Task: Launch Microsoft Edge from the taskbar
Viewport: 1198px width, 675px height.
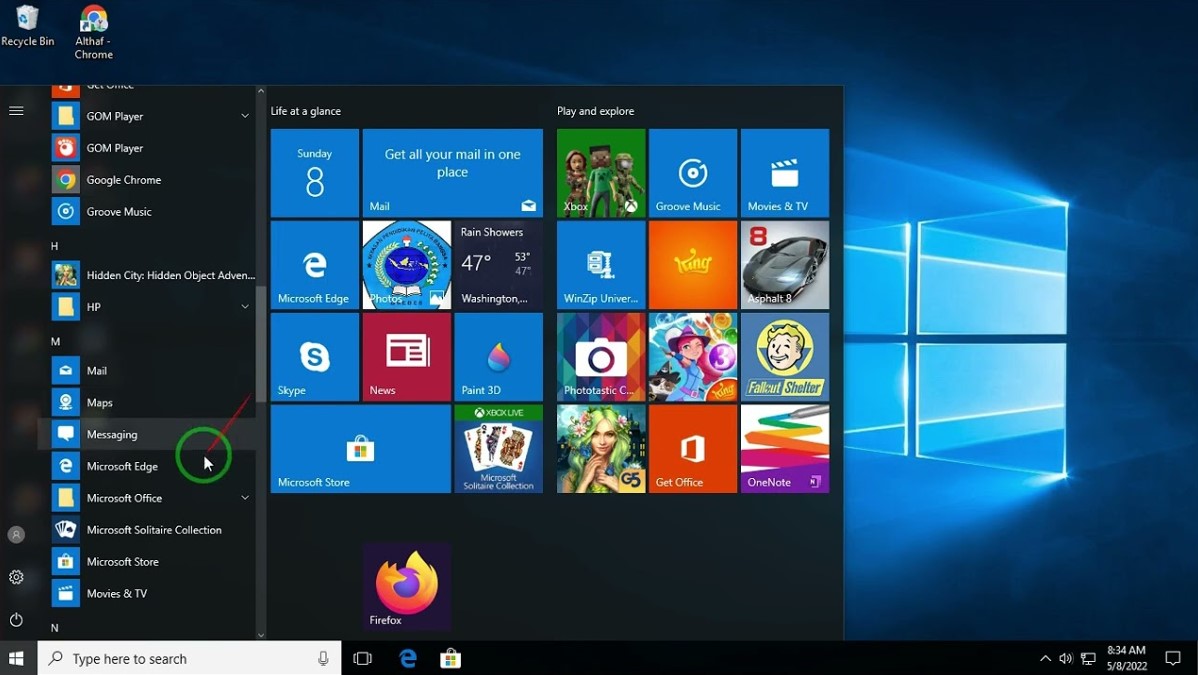Action: pos(406,658)
